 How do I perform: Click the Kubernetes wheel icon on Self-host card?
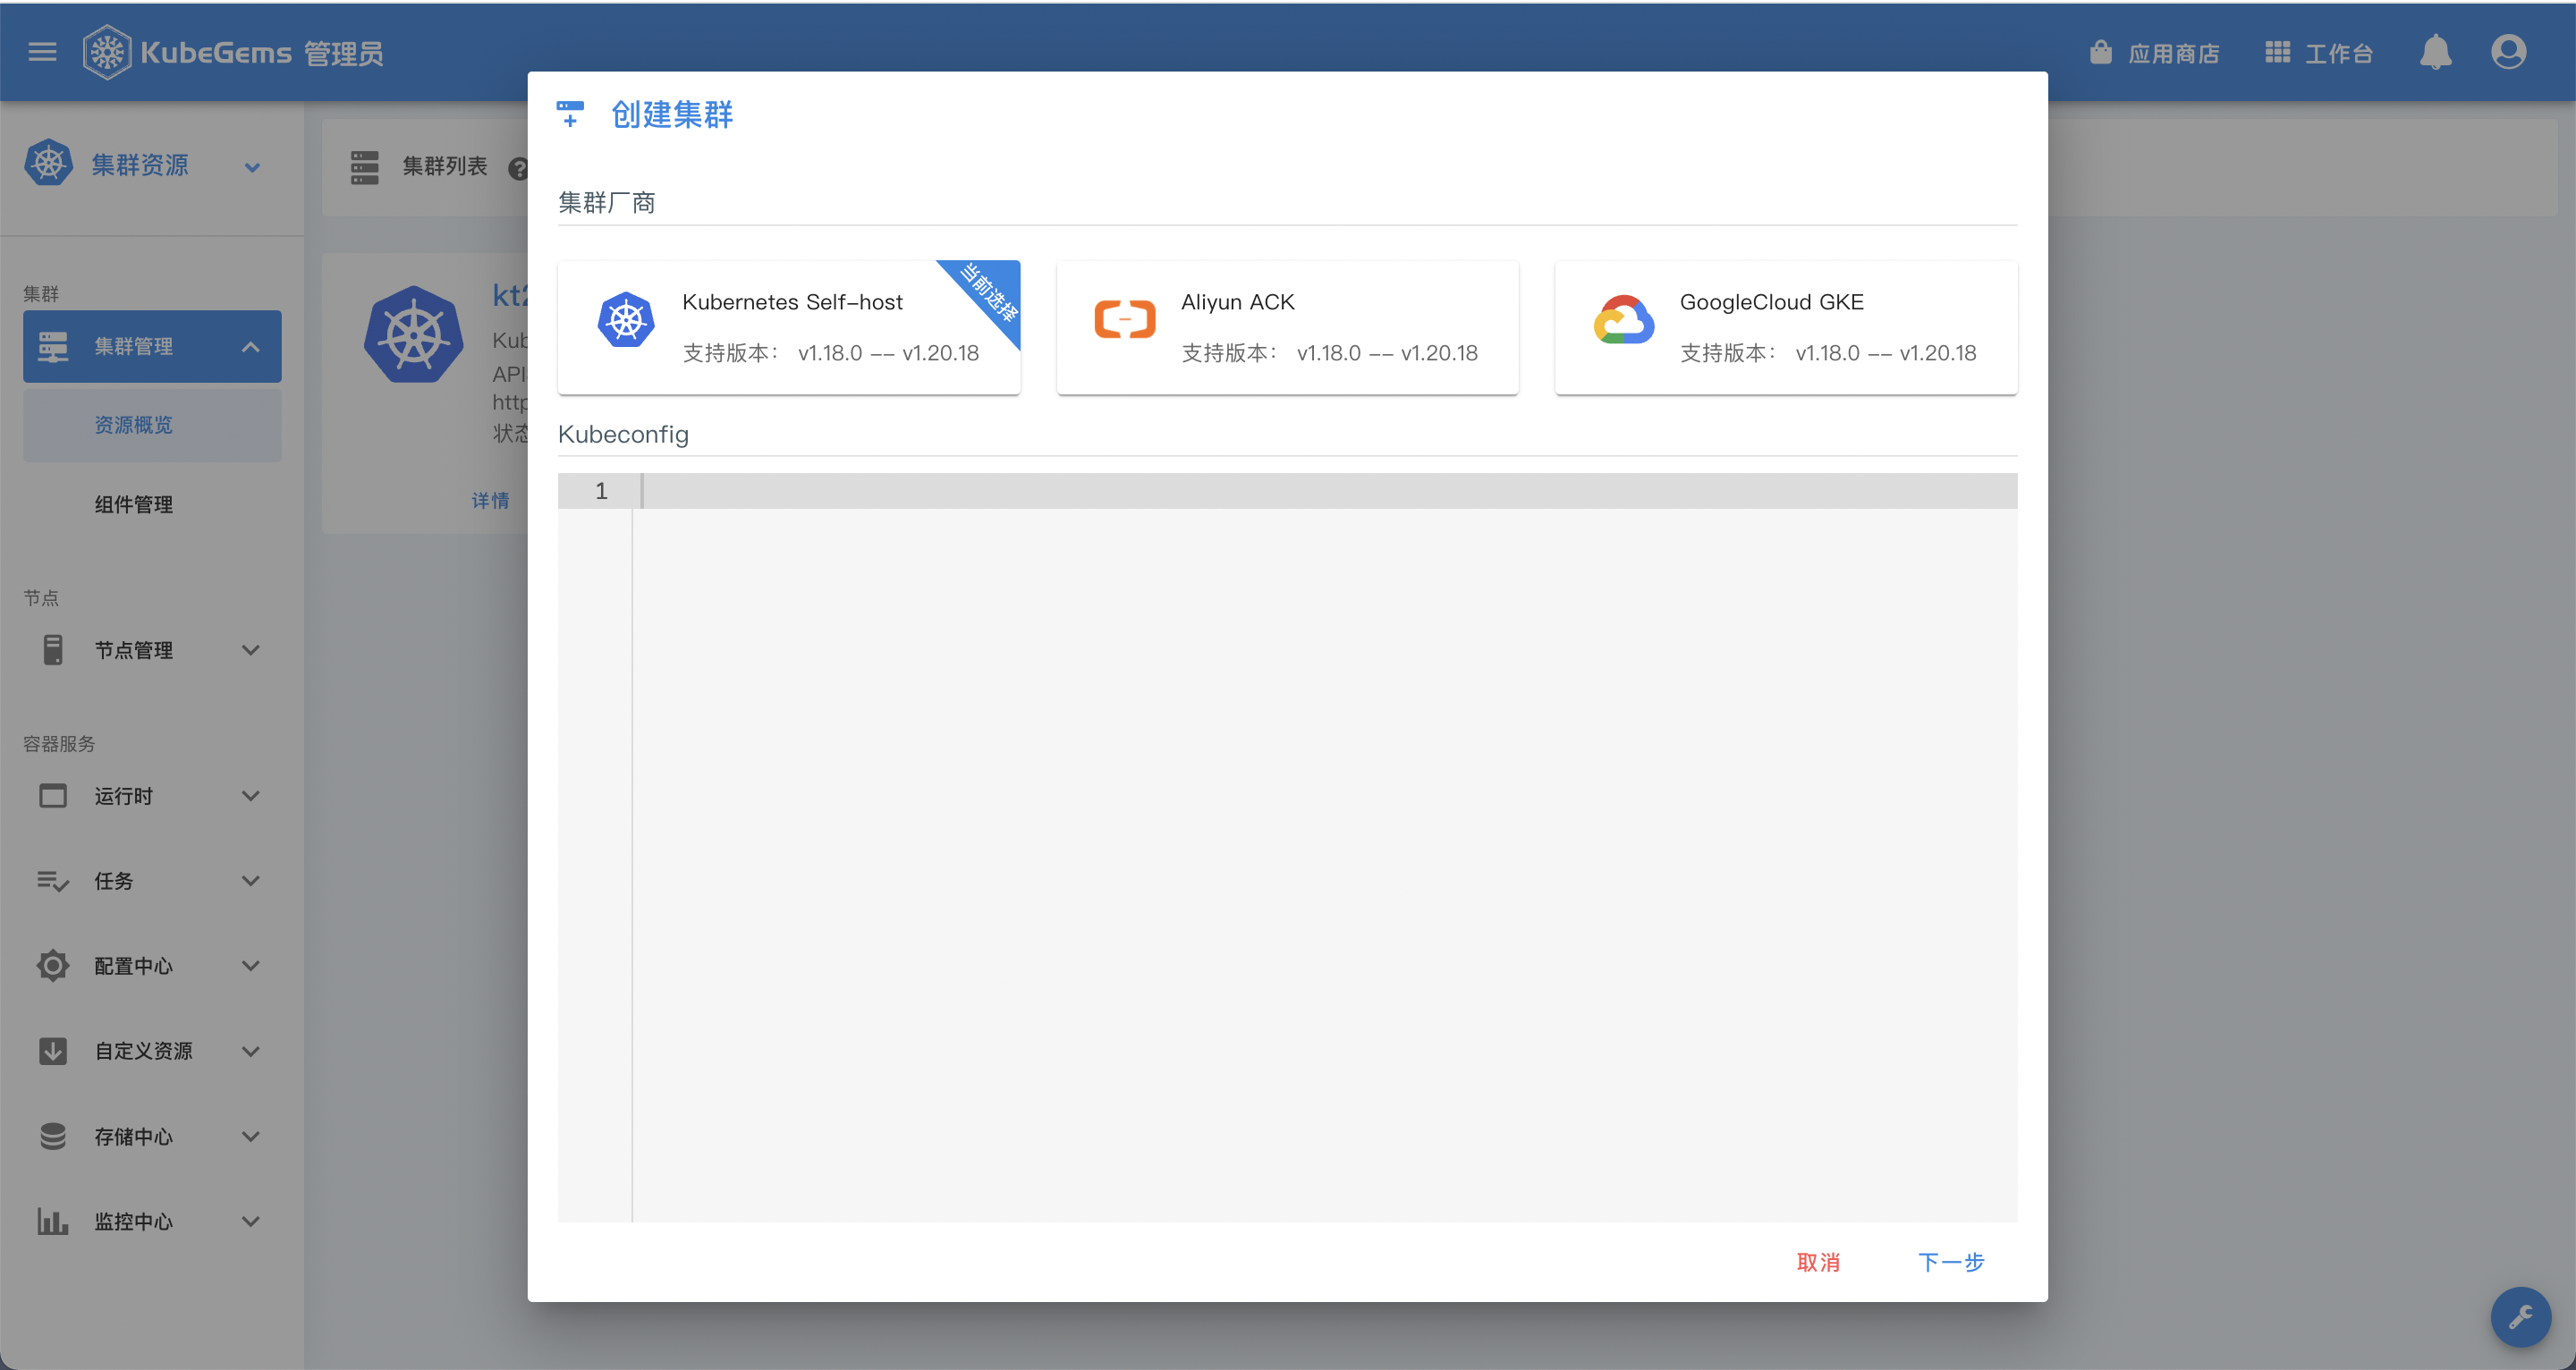(x=626, y=320)
